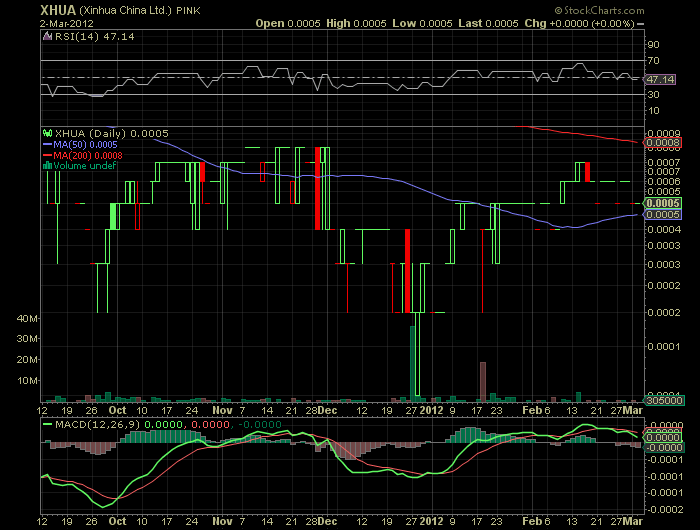Screen dimensions: 700x530
Task: Click the XHUA ticker symbol in header
Action: click(x=58, y=10)
